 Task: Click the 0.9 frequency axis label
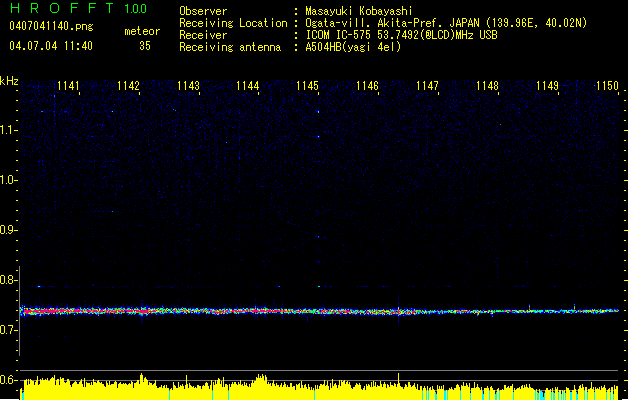(x=9, y=230)
